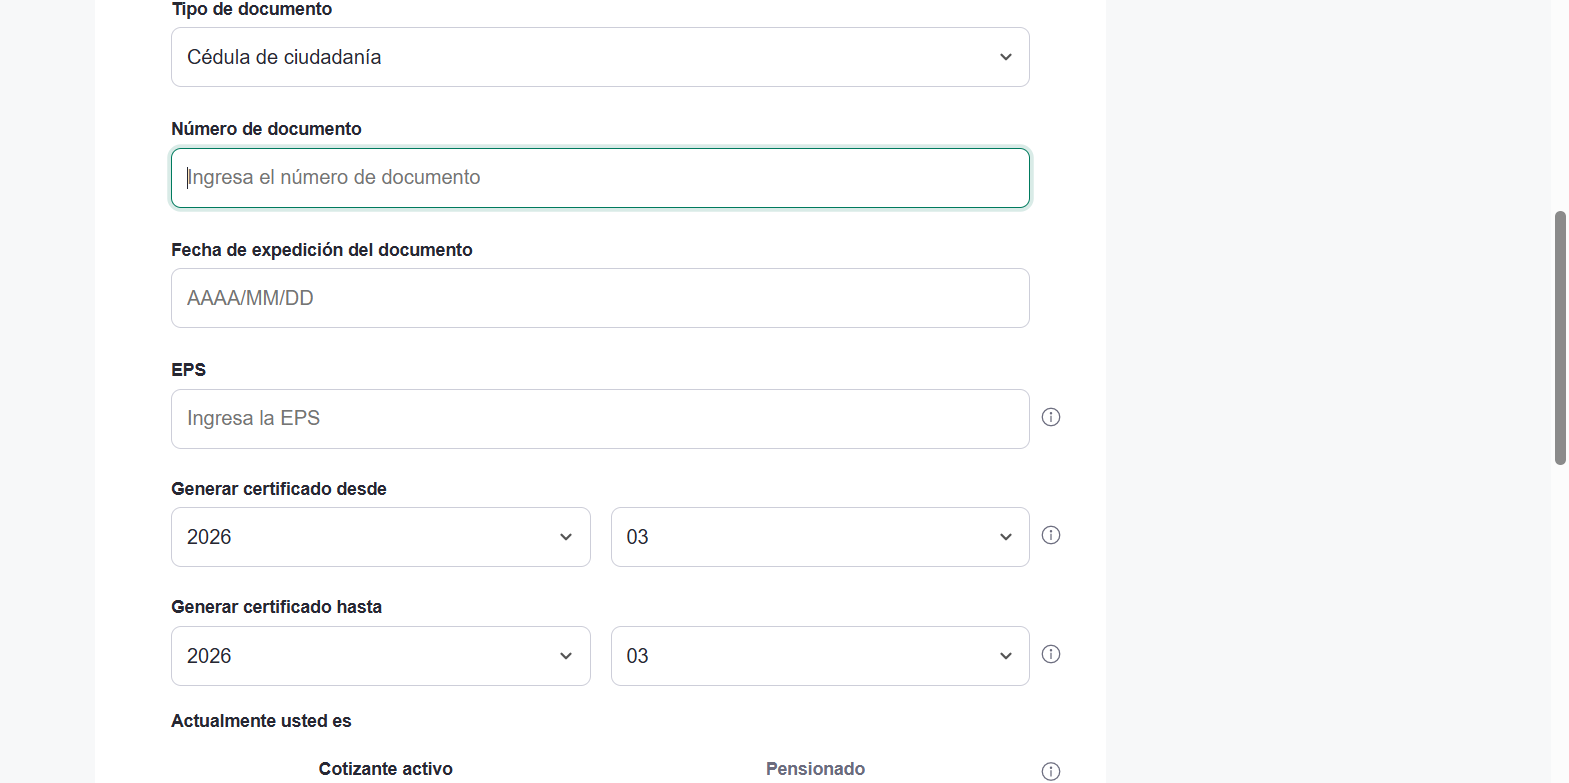Click the chevron arrow in 'Cédula de ciudadanía' field
Viewport: 1569px width, 783px height.
coord(1006,57)
